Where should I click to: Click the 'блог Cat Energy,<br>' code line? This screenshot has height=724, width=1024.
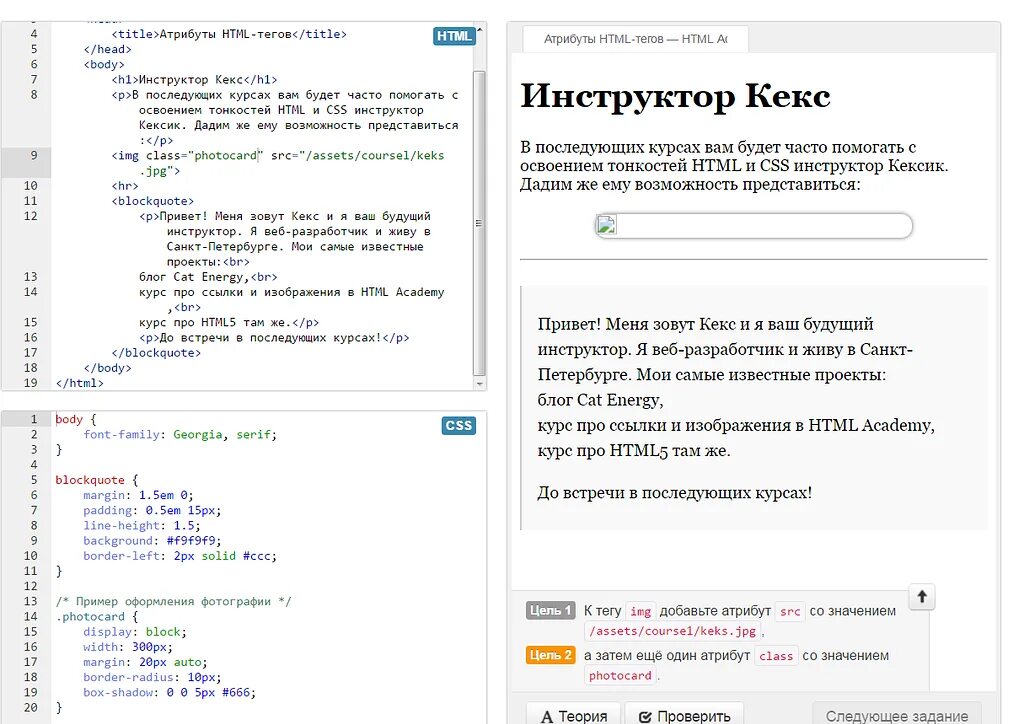click(208, 277)
